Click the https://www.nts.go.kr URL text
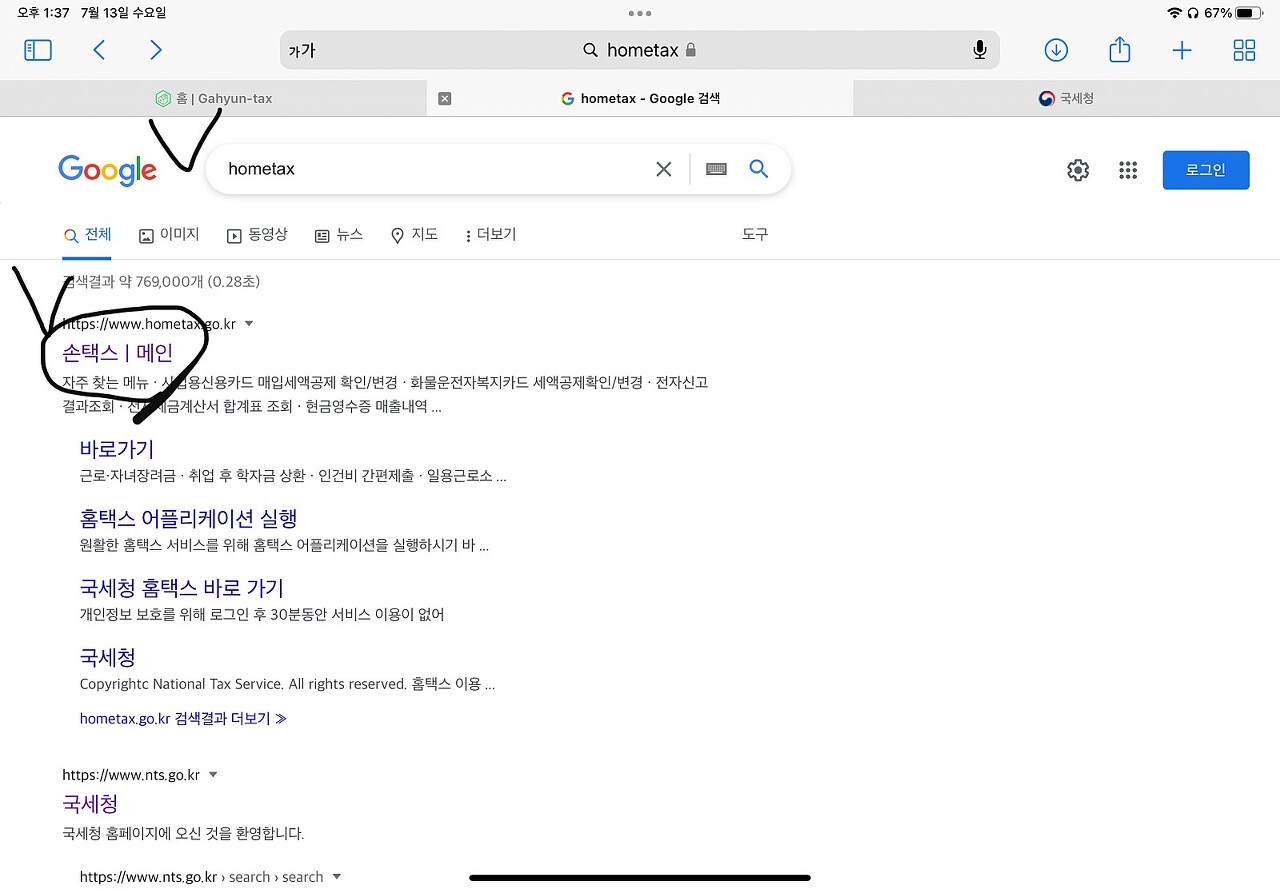1280x889 pixels. [131, 775]
